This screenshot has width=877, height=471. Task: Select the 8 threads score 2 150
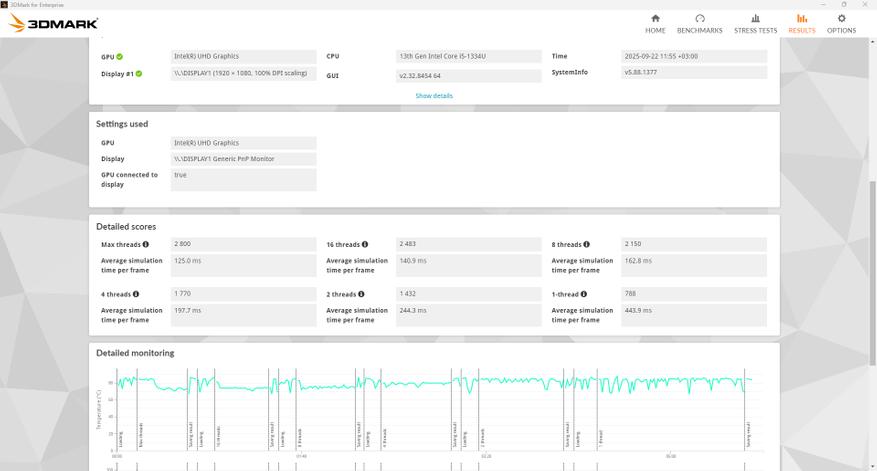point(694,244)
